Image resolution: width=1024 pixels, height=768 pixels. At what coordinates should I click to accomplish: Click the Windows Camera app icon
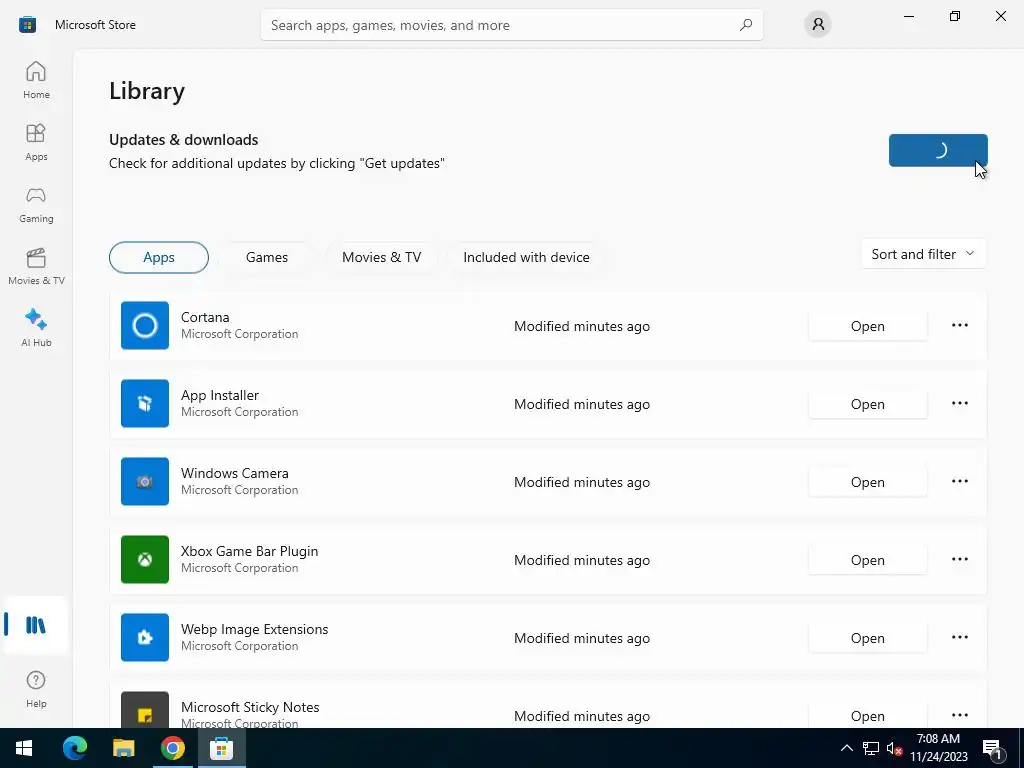[x=145, y=481]
